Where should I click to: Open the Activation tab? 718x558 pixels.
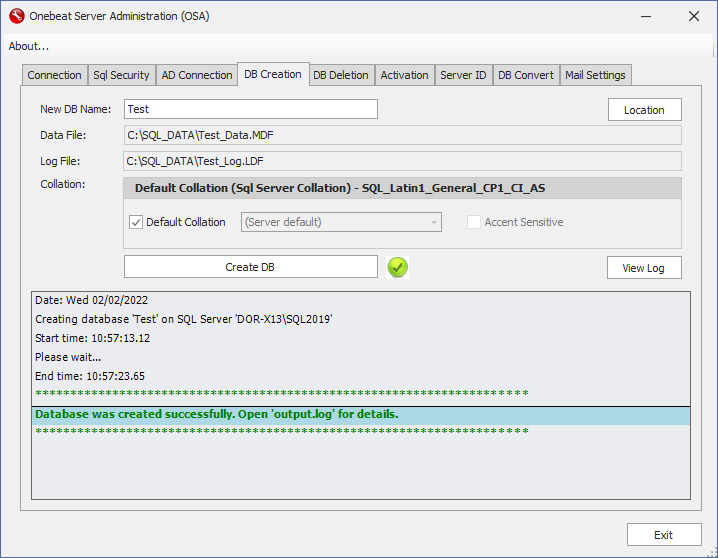[x=404, y=75]
